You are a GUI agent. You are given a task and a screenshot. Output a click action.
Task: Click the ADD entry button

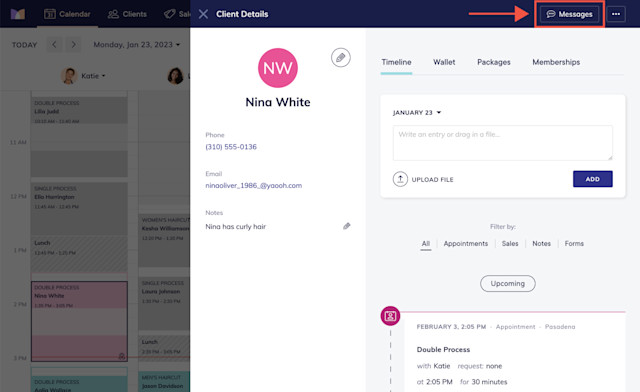coord(593,179)
